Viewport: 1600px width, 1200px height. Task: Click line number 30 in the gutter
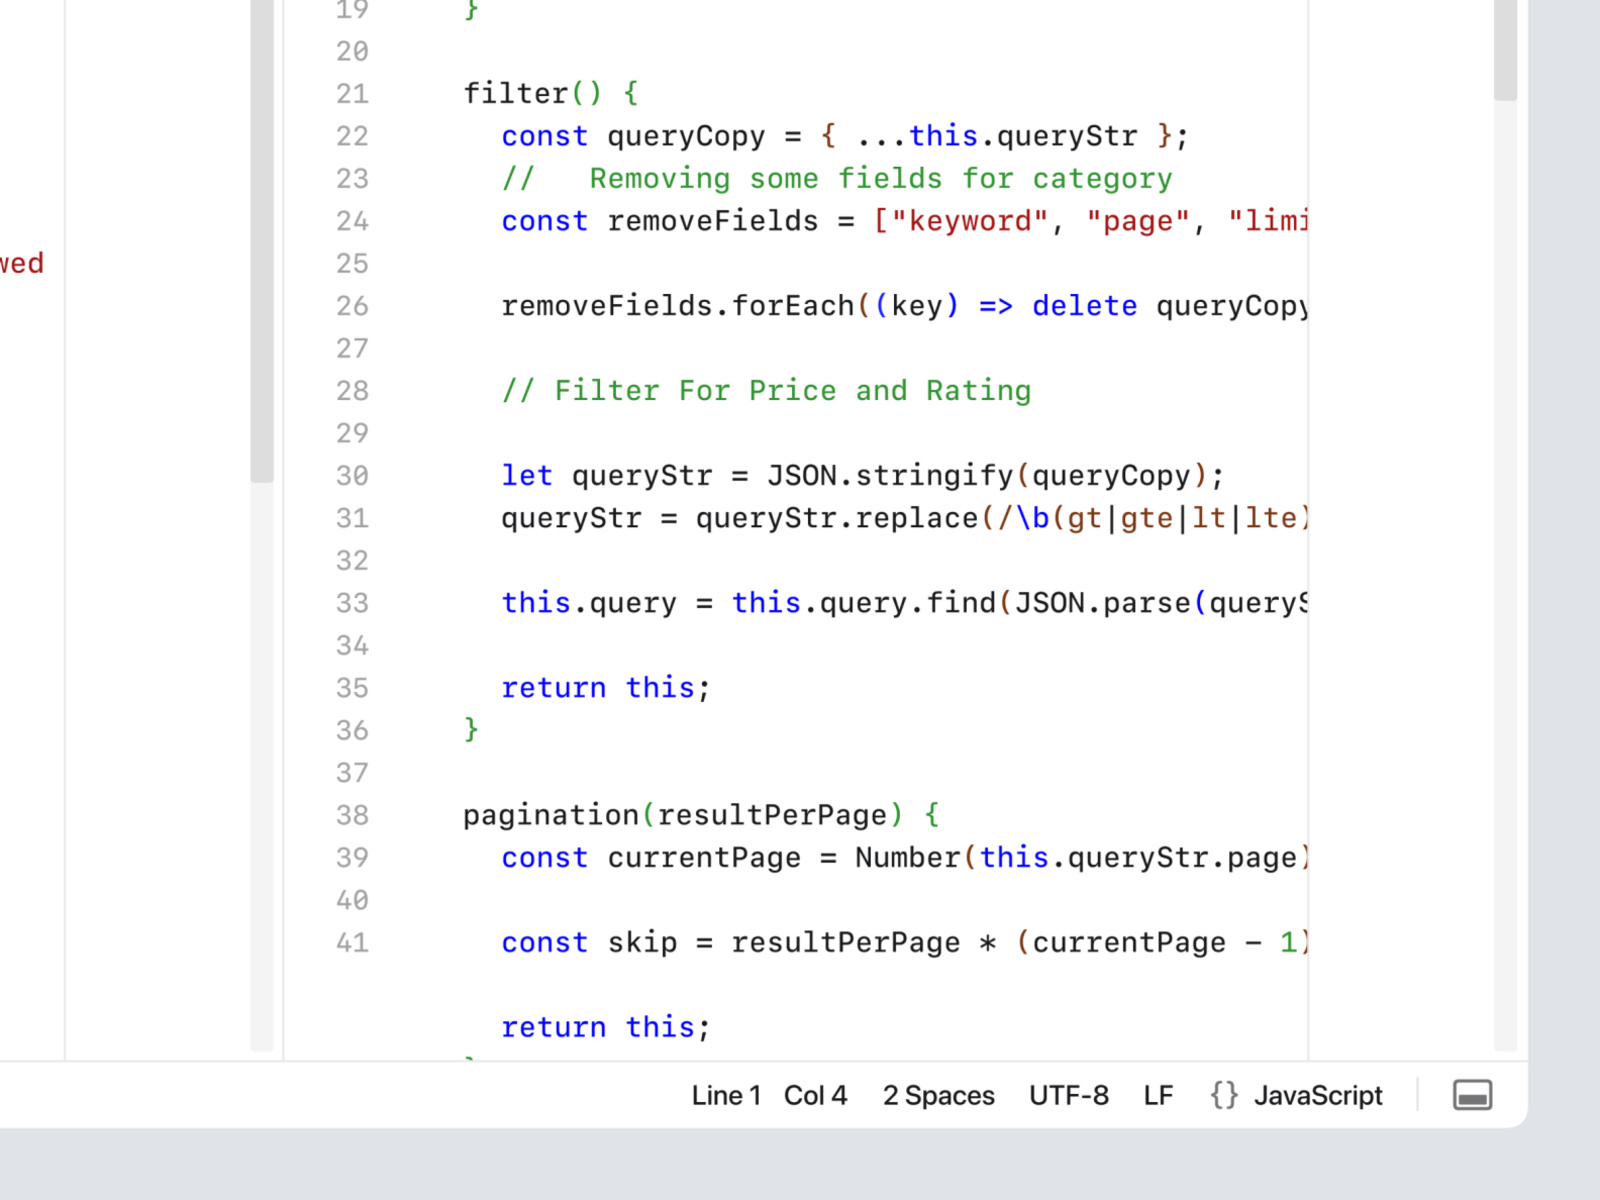click(352, 476)
